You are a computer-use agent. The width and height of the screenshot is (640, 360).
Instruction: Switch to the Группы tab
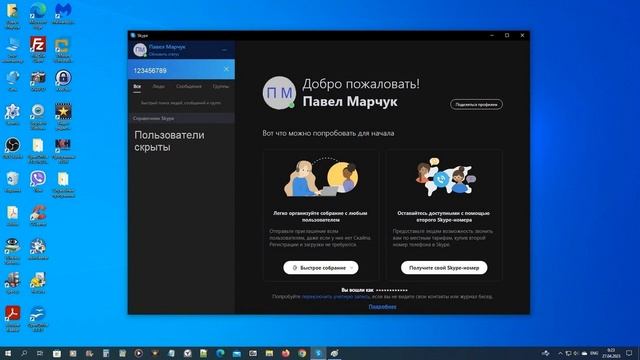click(x=221, y=87)
